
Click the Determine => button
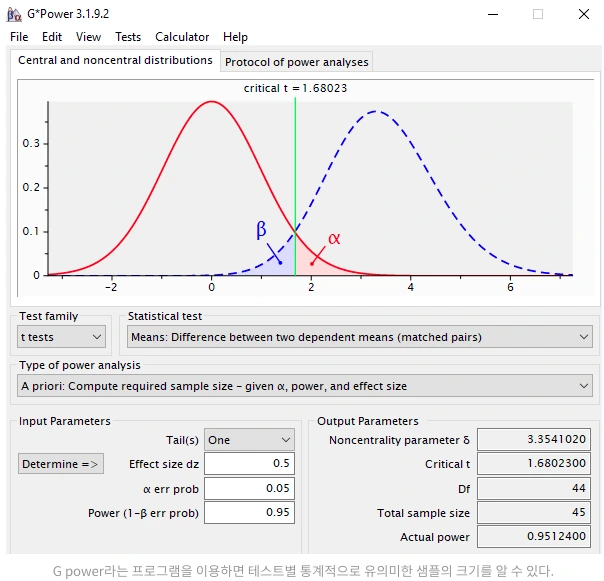click(x=61, y=464)
